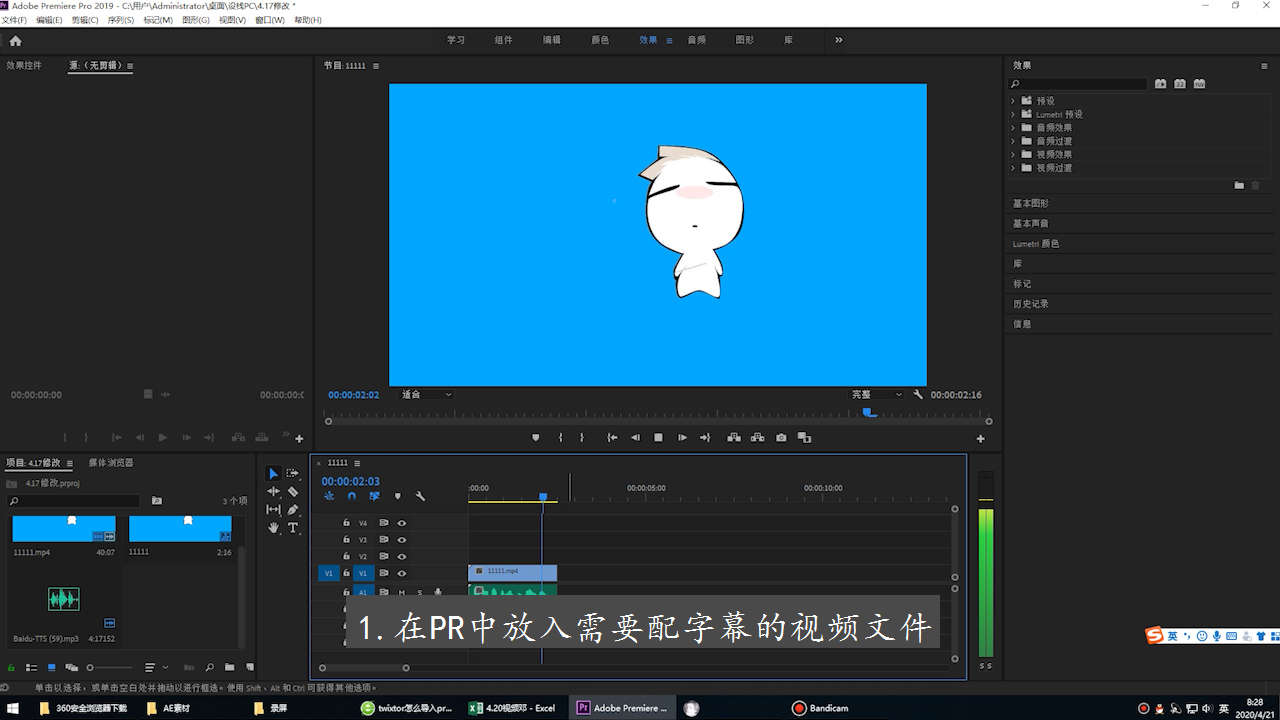The height and width of the screenshot is (720, 1280).
Task: Expand the 预设 folder in Effects
Action: (x=1013, y=101)
